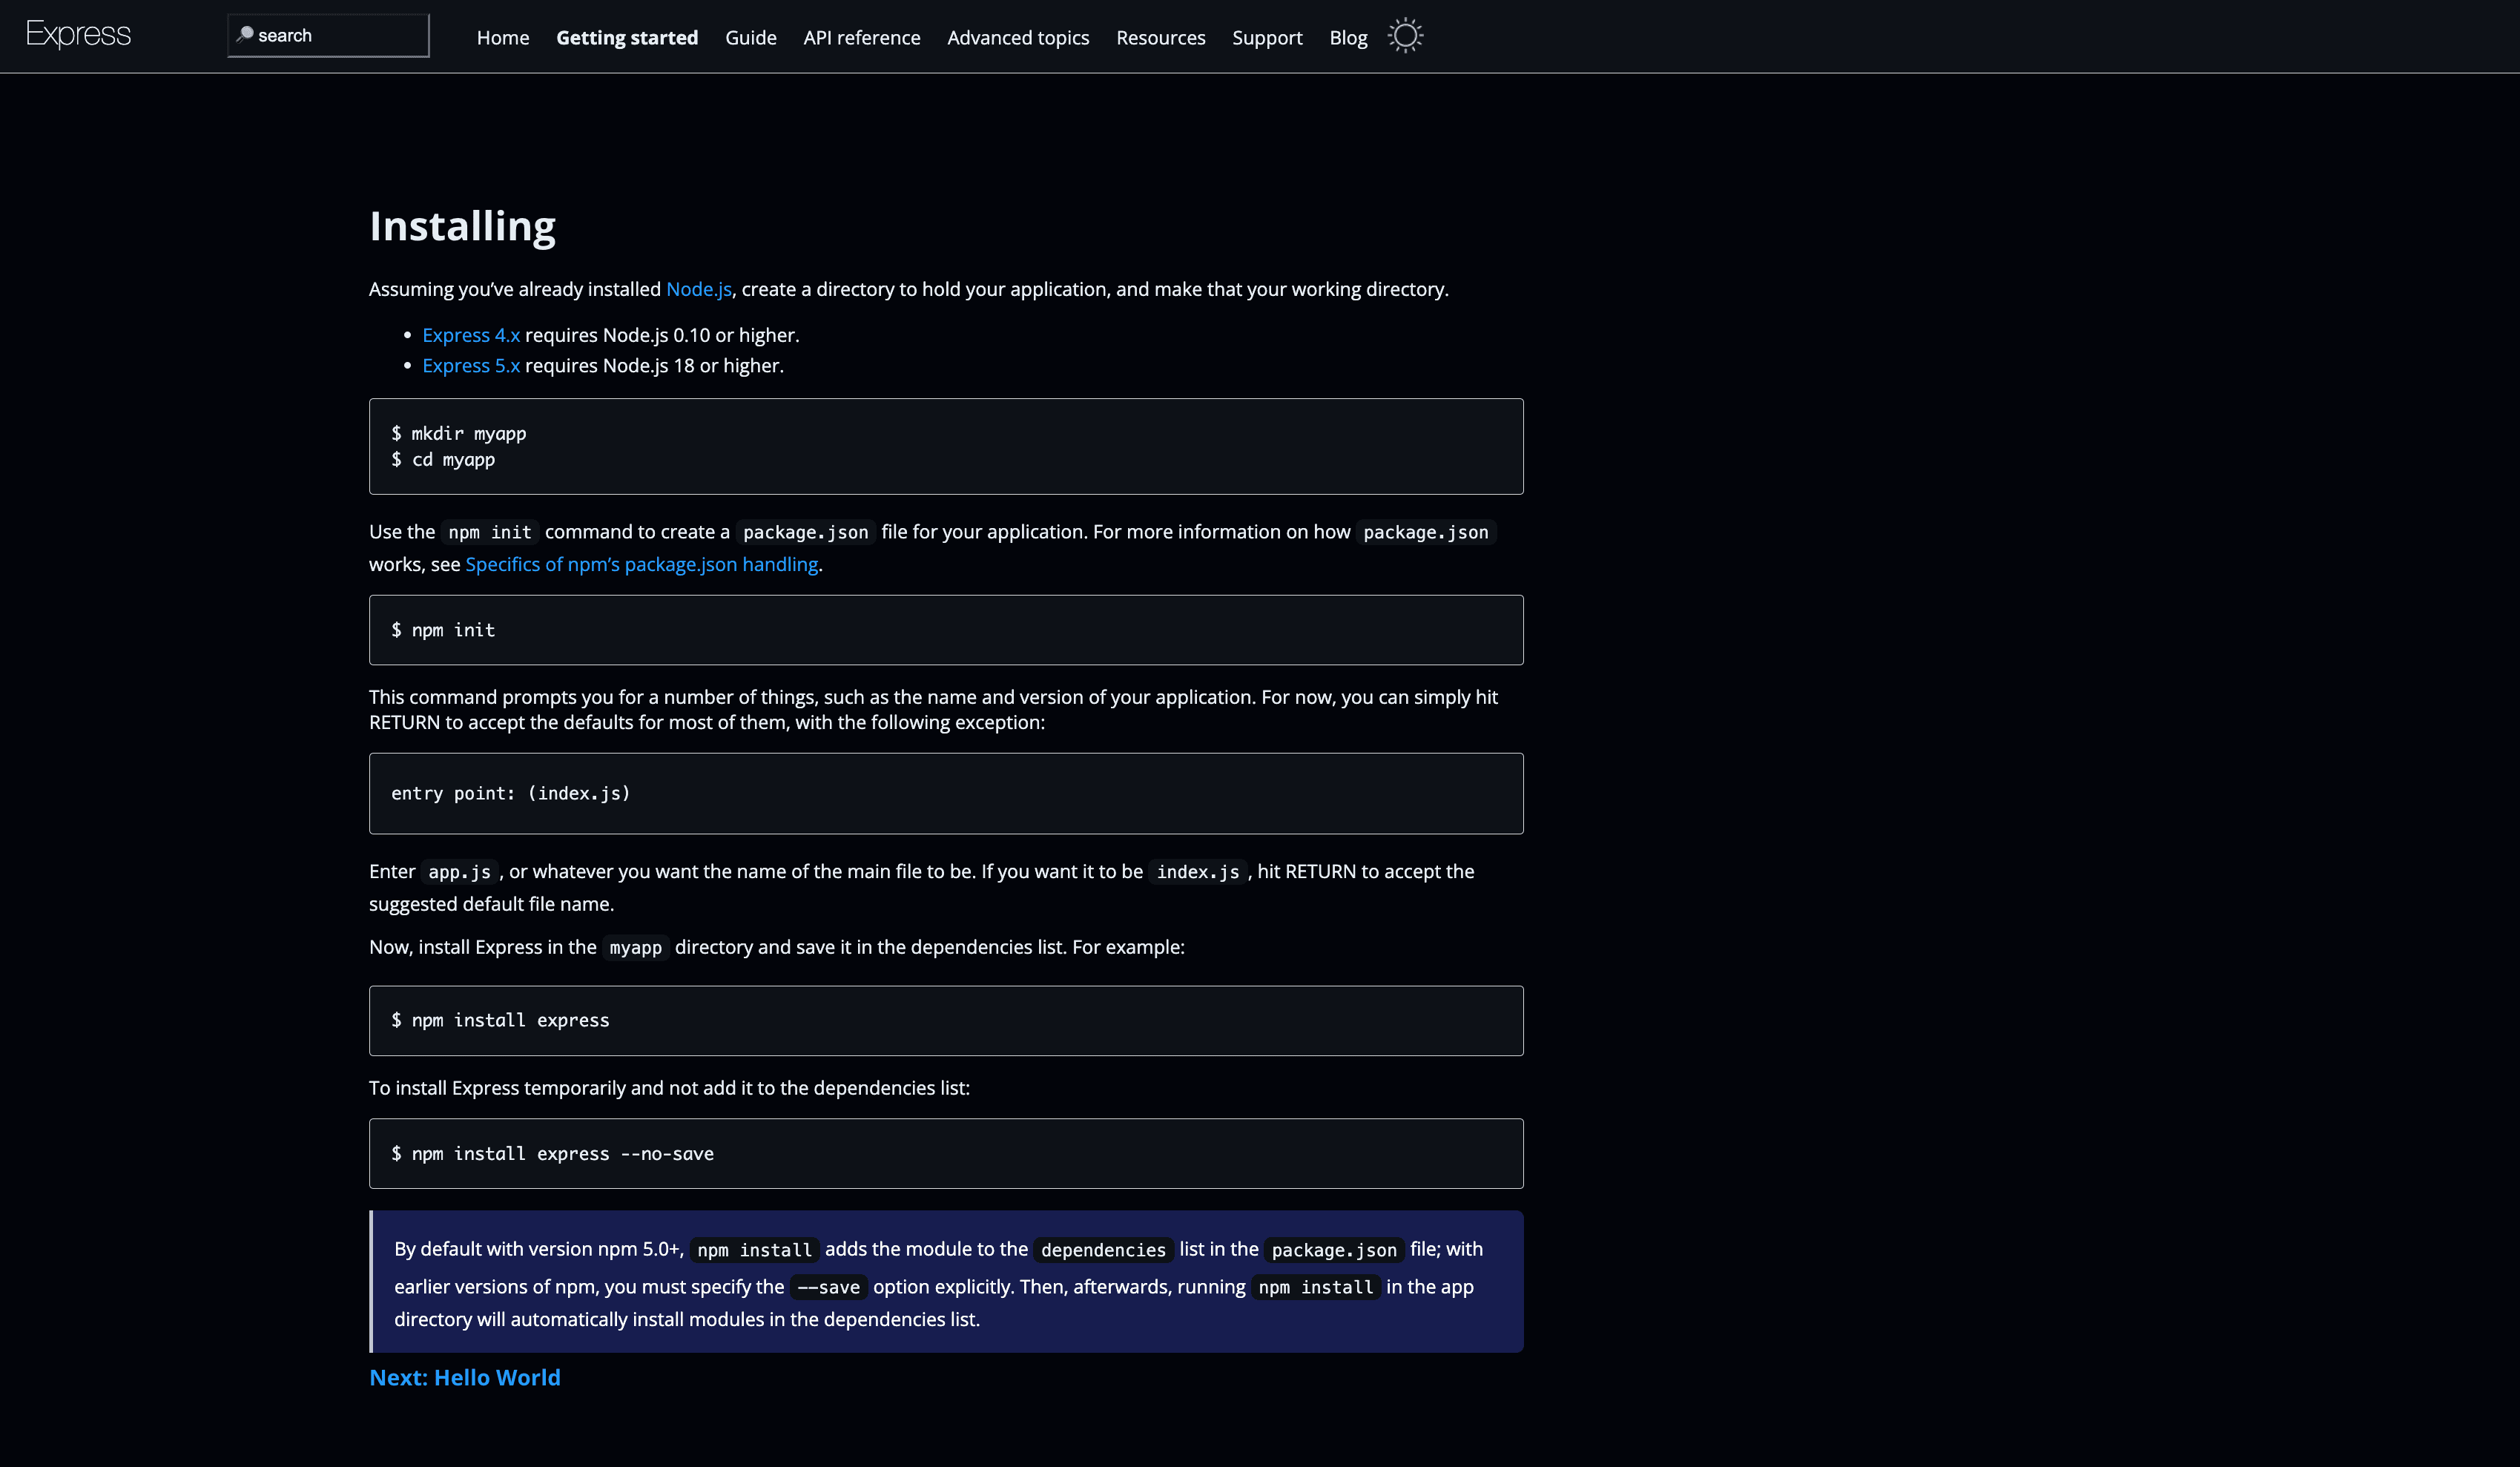Select the Guide tab in navbar
2520x1467 pixels.
point(751,36)
